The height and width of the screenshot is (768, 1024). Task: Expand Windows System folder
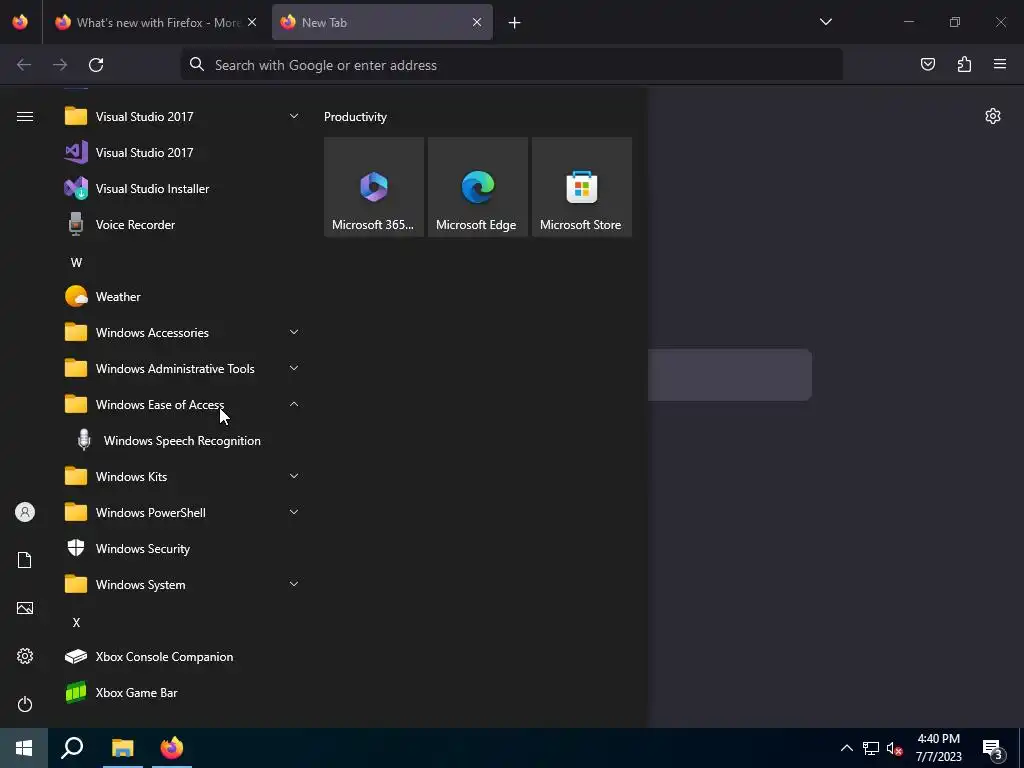(x=182, y=584)
